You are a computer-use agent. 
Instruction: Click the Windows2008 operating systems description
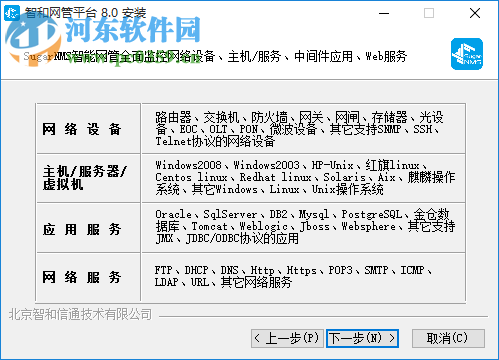305,177
